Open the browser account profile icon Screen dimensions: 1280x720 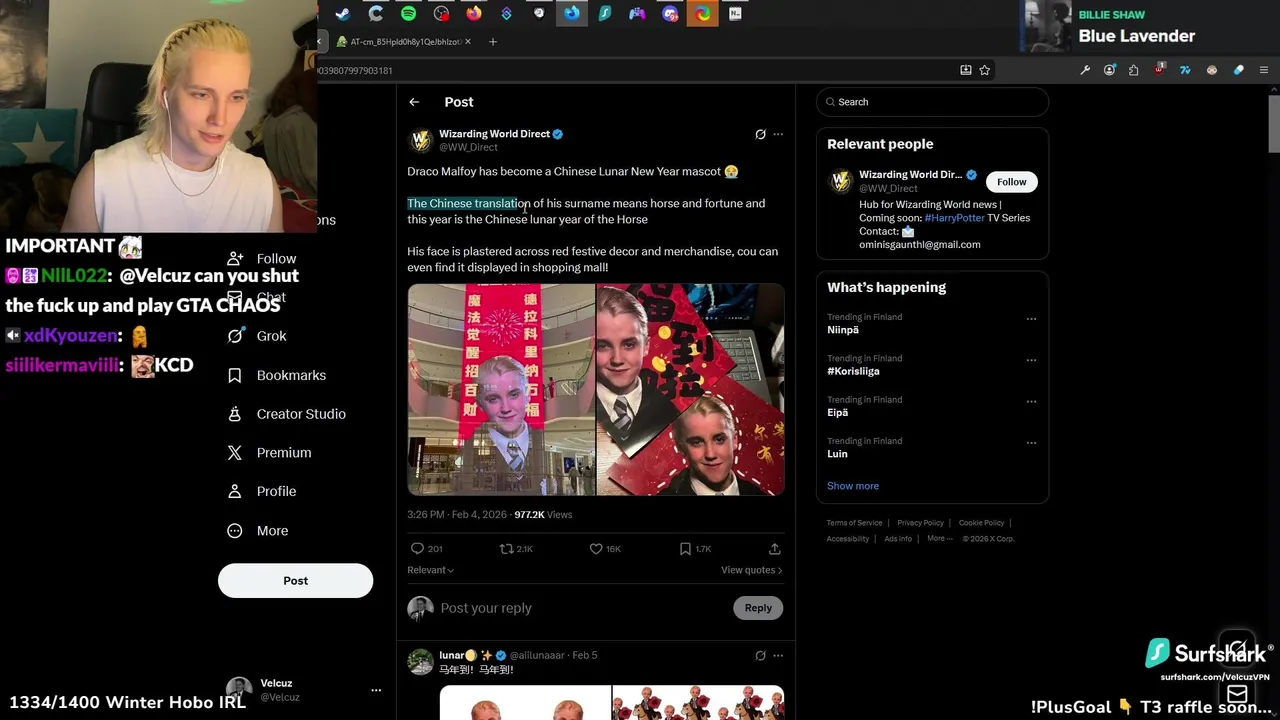1109,70
